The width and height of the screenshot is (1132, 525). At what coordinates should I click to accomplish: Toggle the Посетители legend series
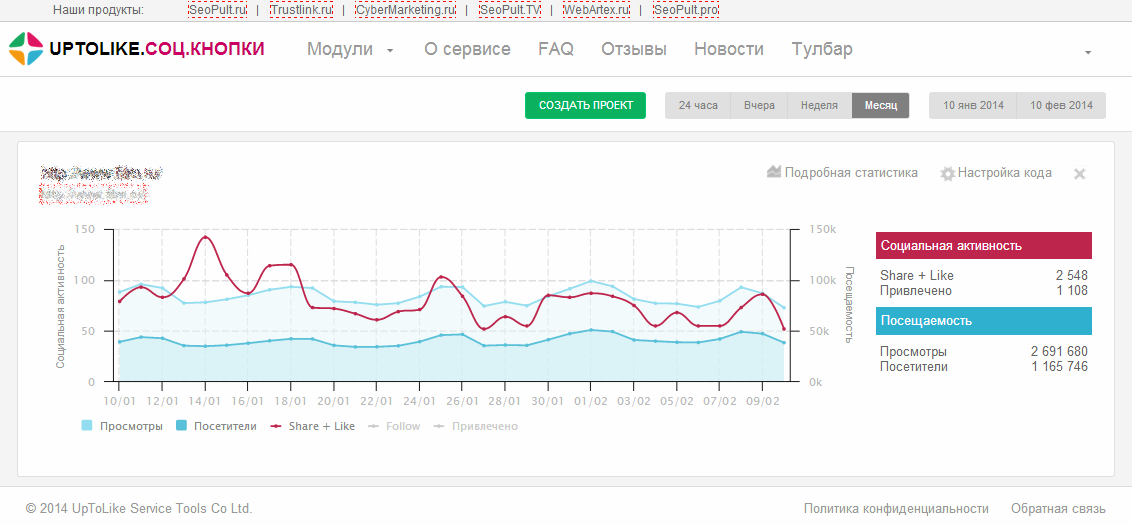coord(217,426)
